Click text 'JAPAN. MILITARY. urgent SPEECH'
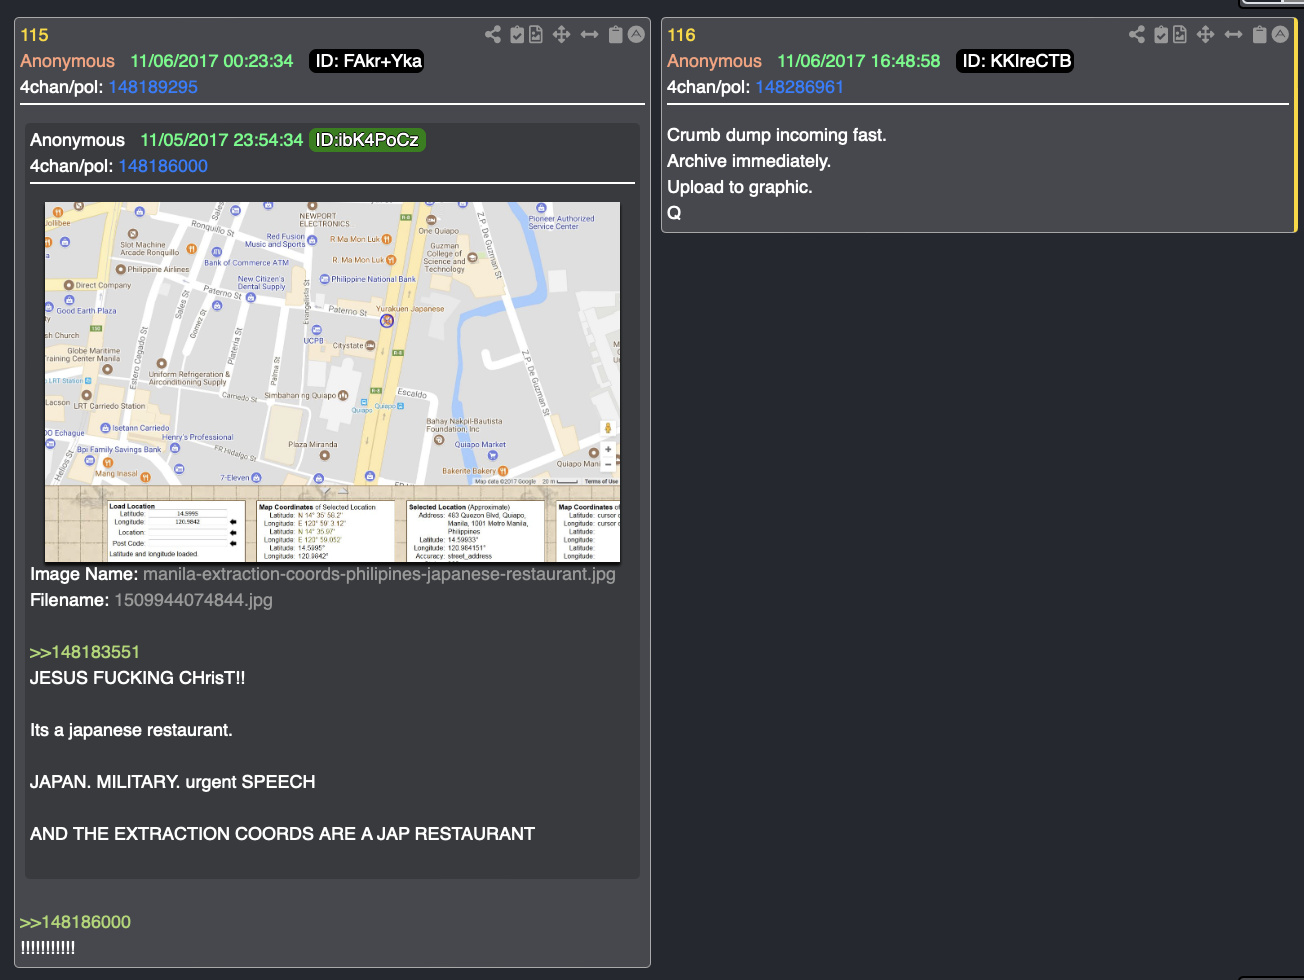 pos(173,782)
